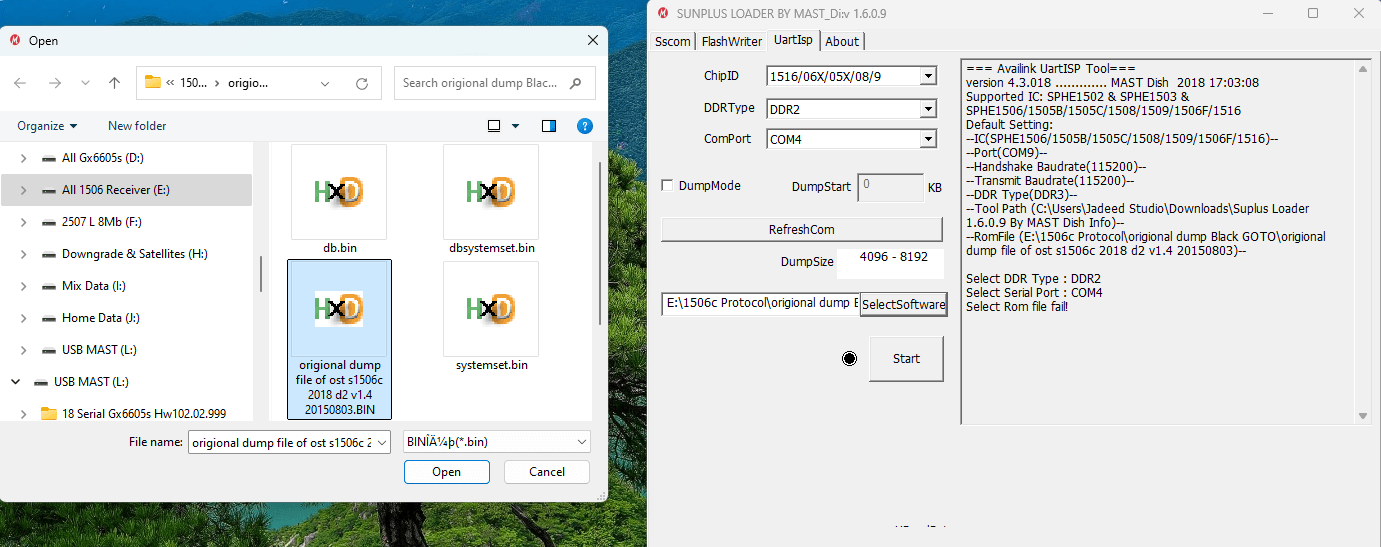Click the New folder button
Image resolution: width=1381 pixels, height=547 pixels.
[137, 126]
